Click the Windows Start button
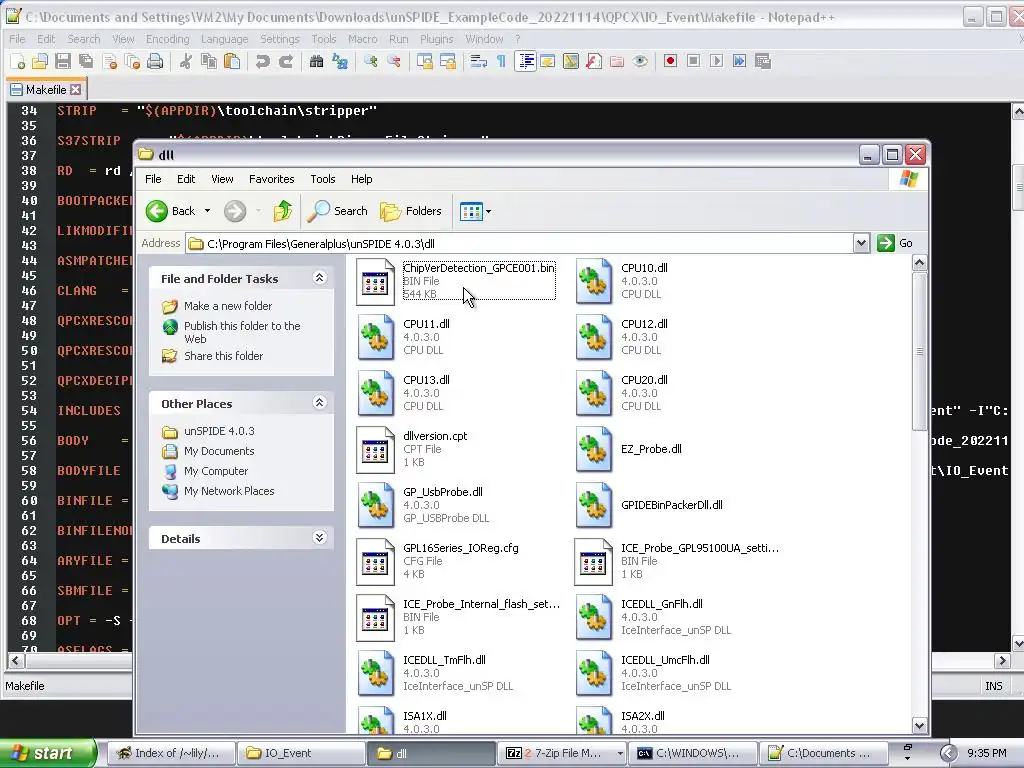 coord(48,753)
